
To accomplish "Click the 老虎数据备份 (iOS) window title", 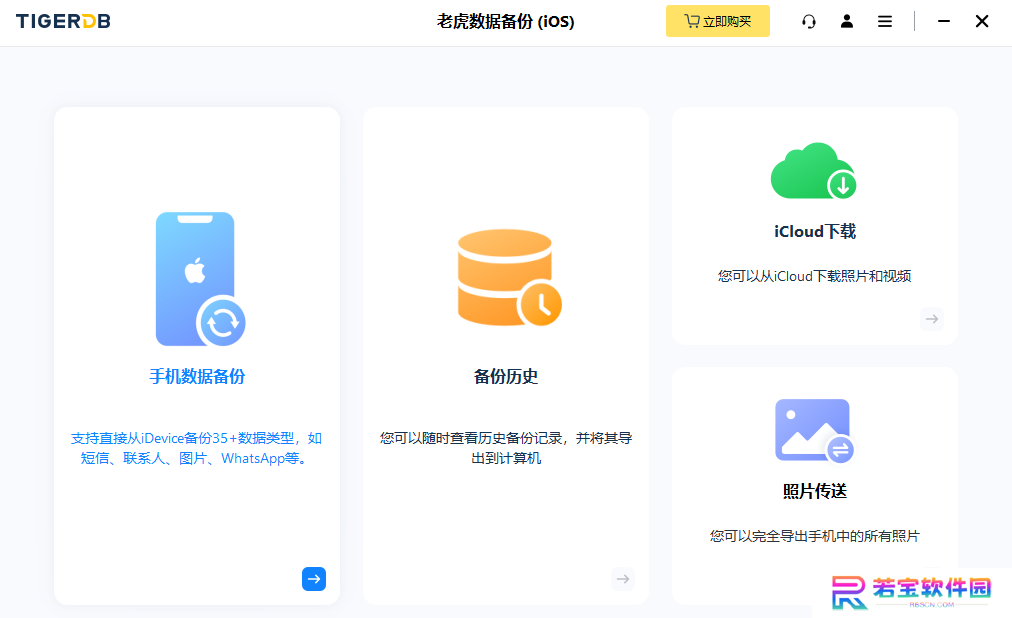I will [505, 21].
